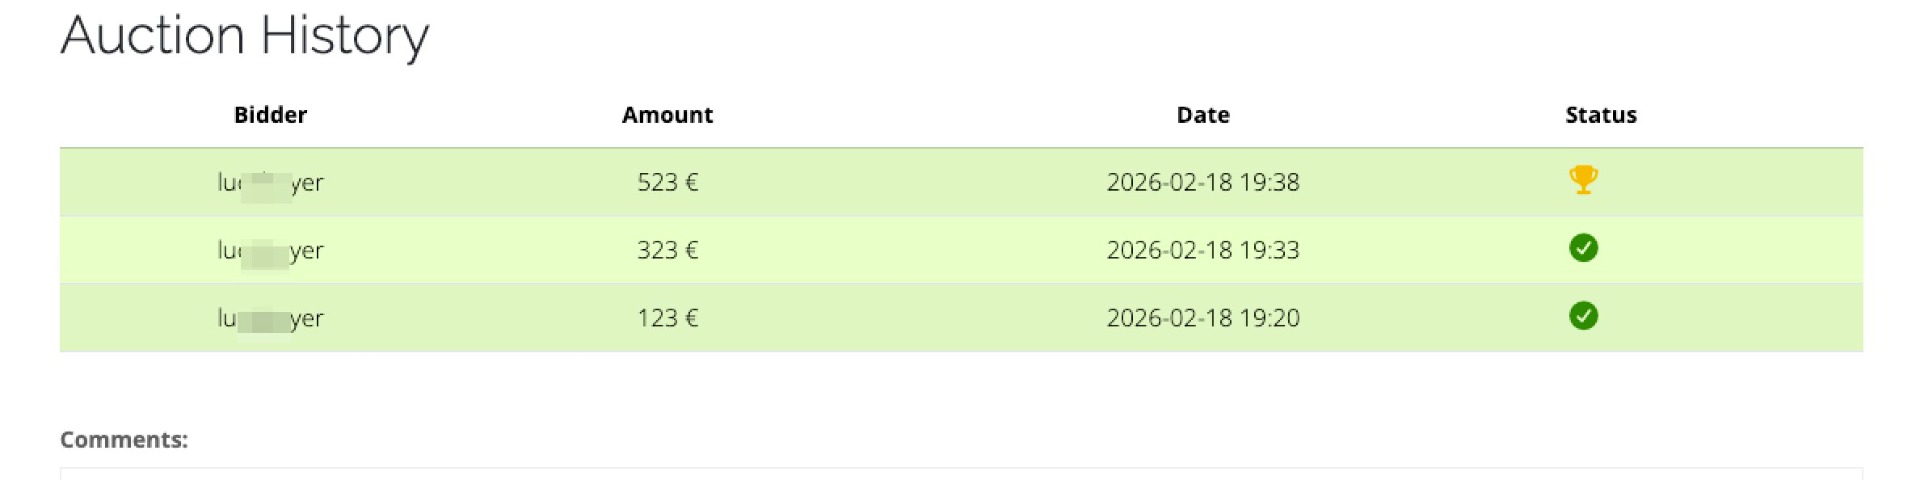The width and height of the screenshot is (1920, 480).
Task: Click the 2026-02-18 19:38 bid date
Action: pos(1202,183)
